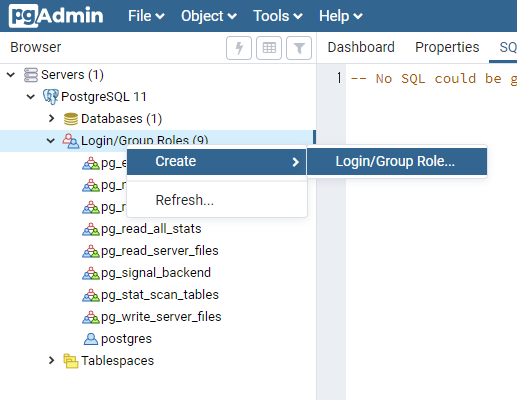The image size is (517, 400).
Task: Click the Databases (1) label
Action: coord(121,119)
